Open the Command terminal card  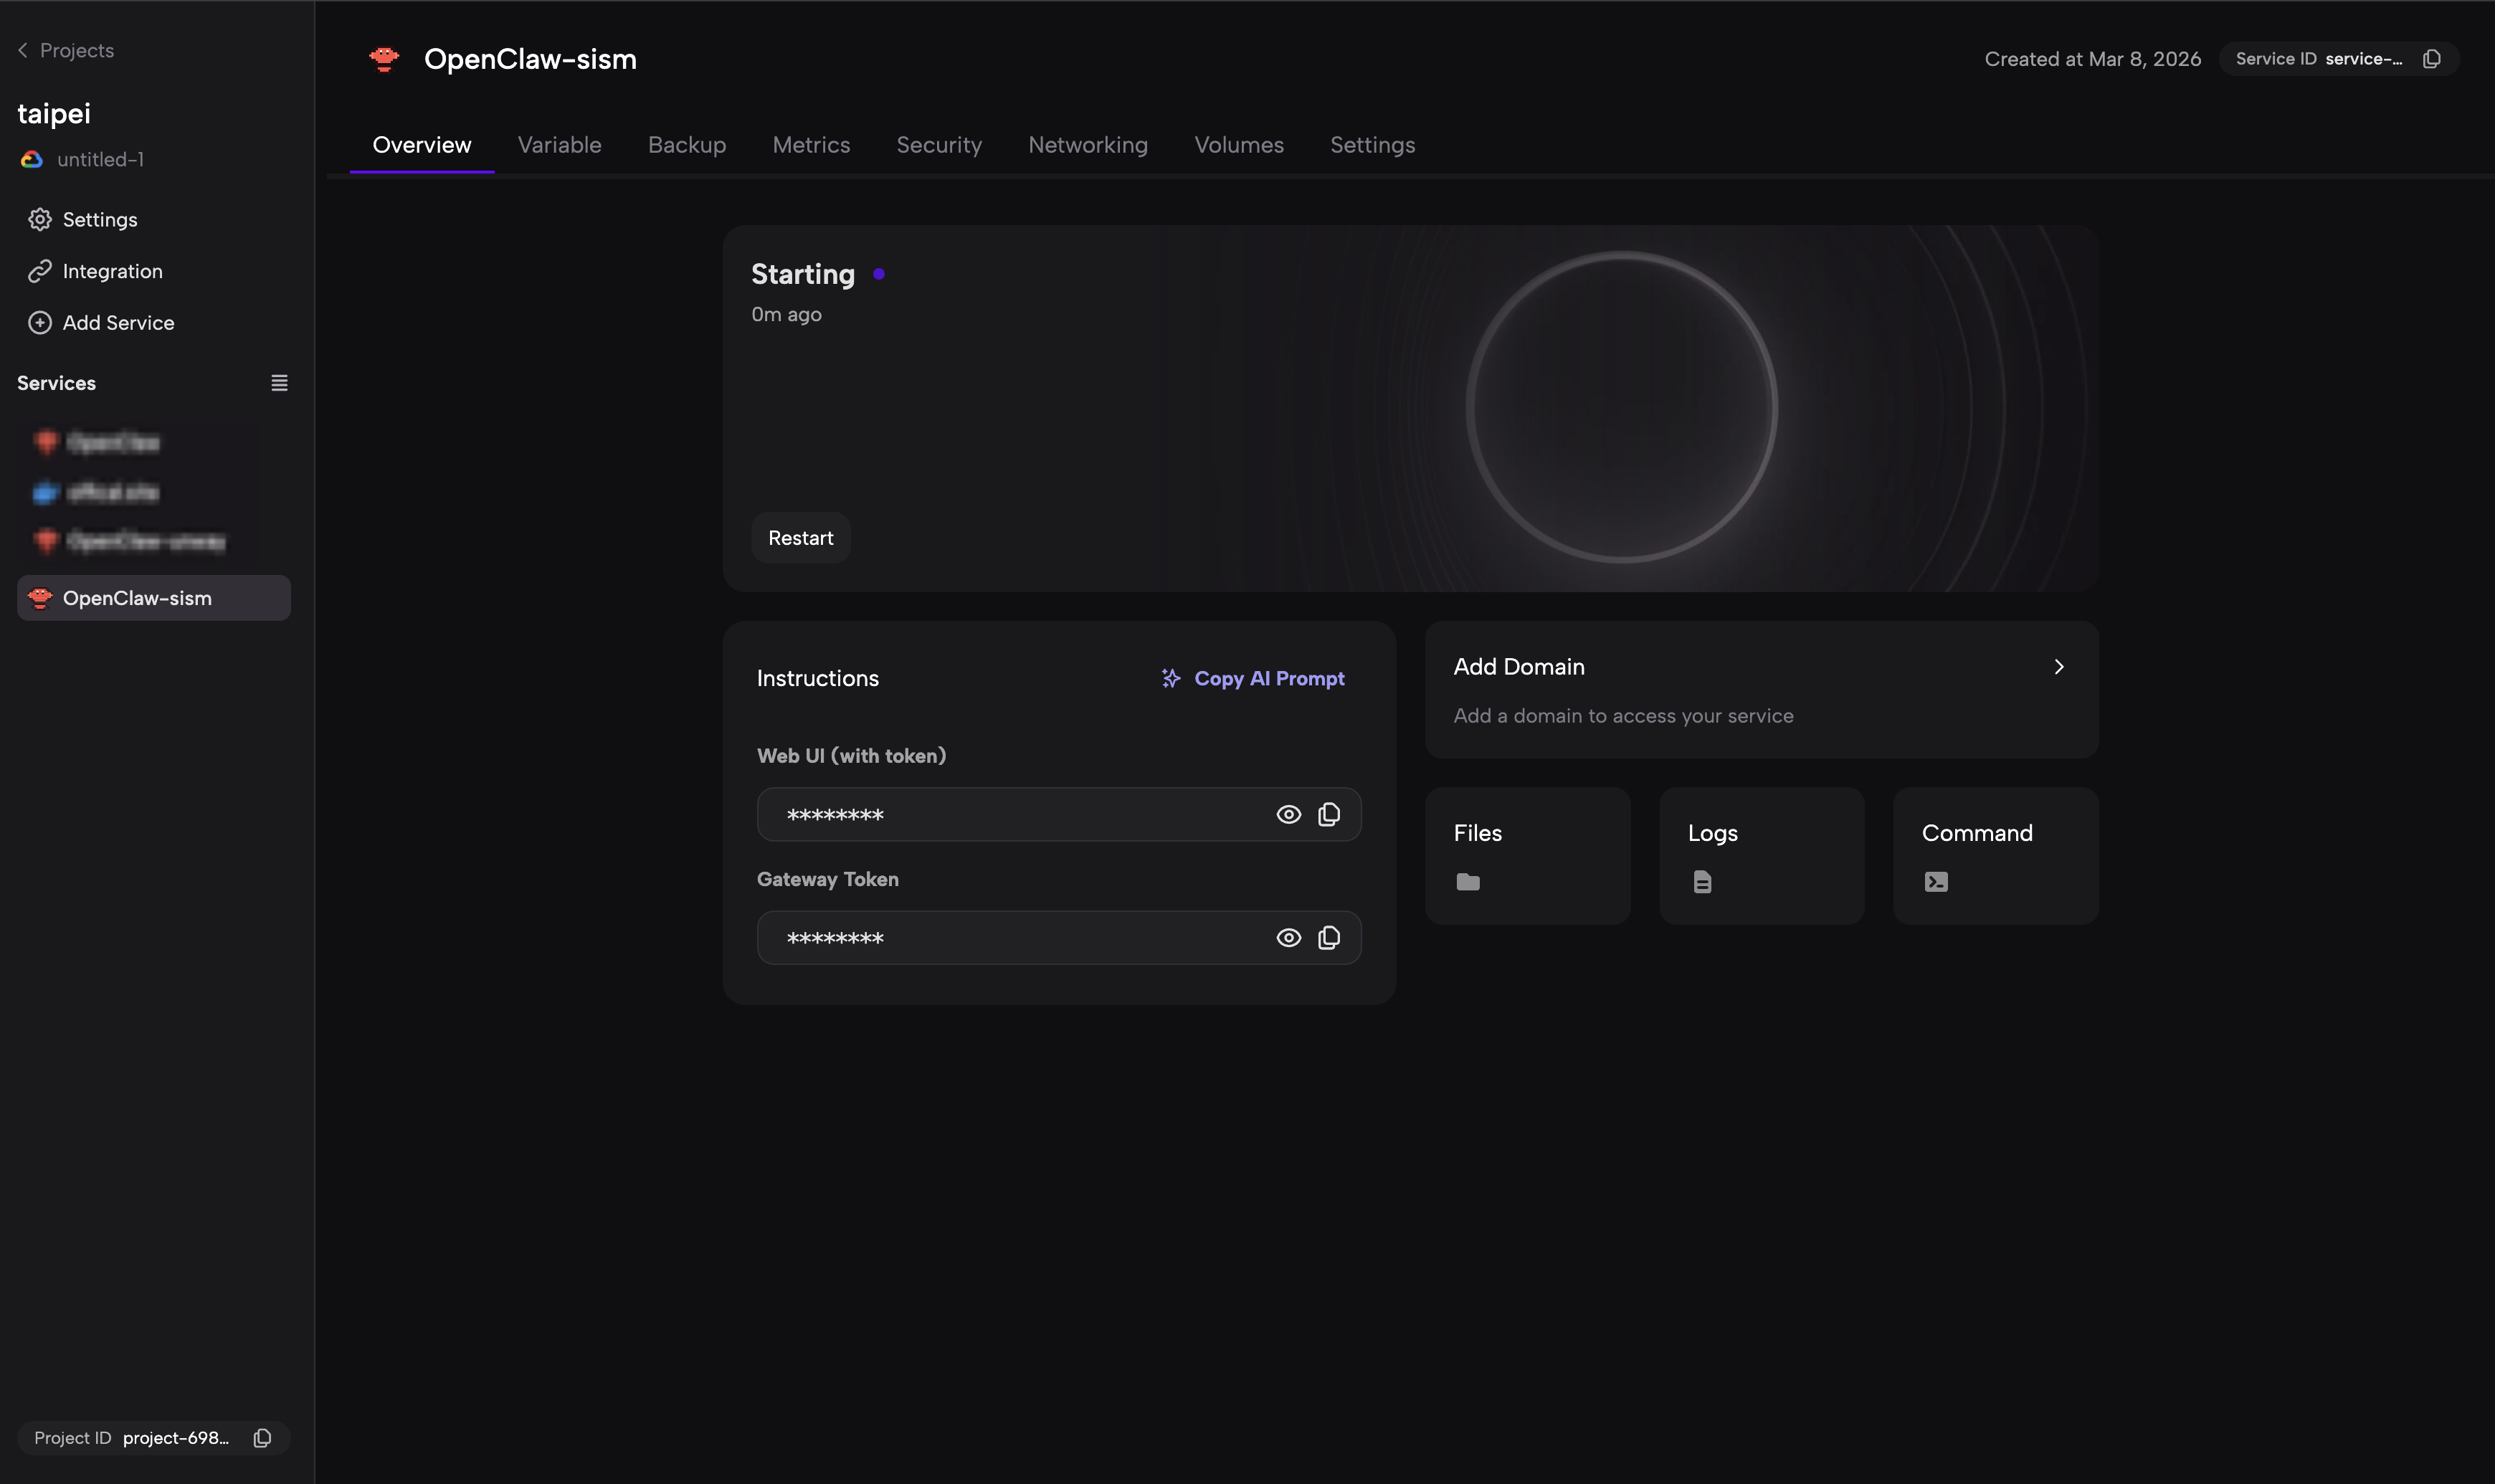click(x=1995, y=855)
